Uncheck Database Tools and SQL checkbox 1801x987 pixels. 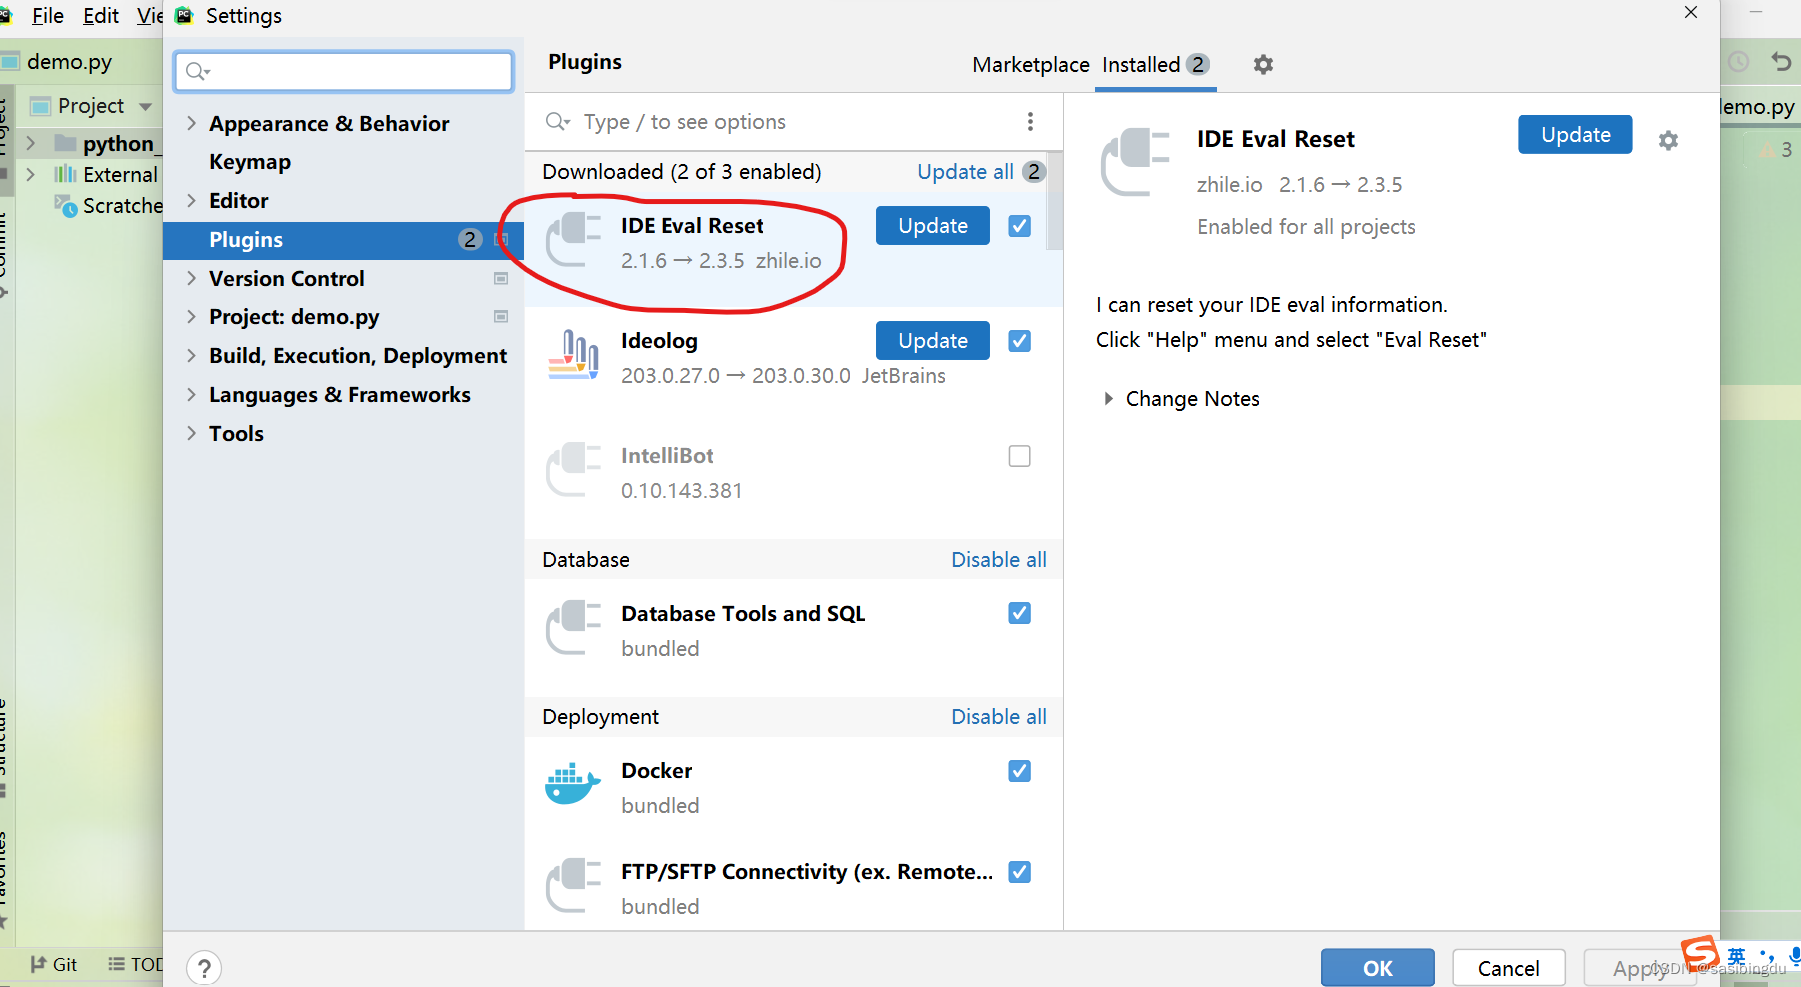tap(1019, 613)
